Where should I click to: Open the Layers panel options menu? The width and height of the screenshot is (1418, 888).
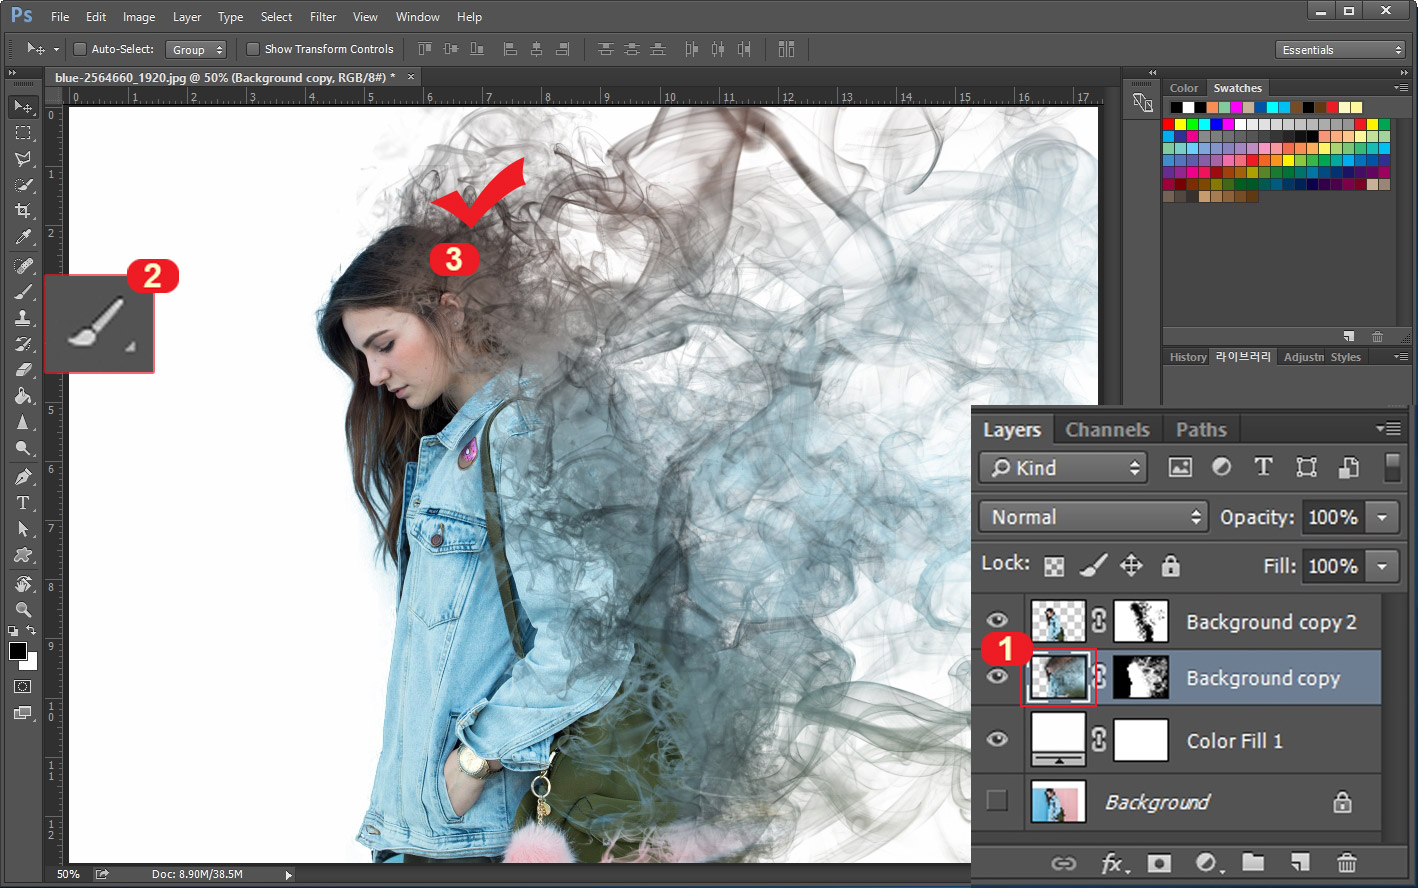coord(1388,429)
